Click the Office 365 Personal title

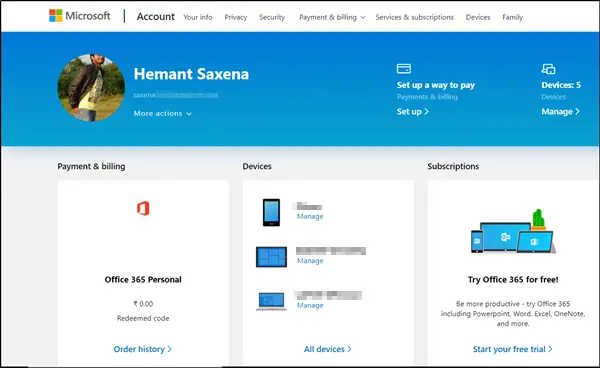[143, 280]
